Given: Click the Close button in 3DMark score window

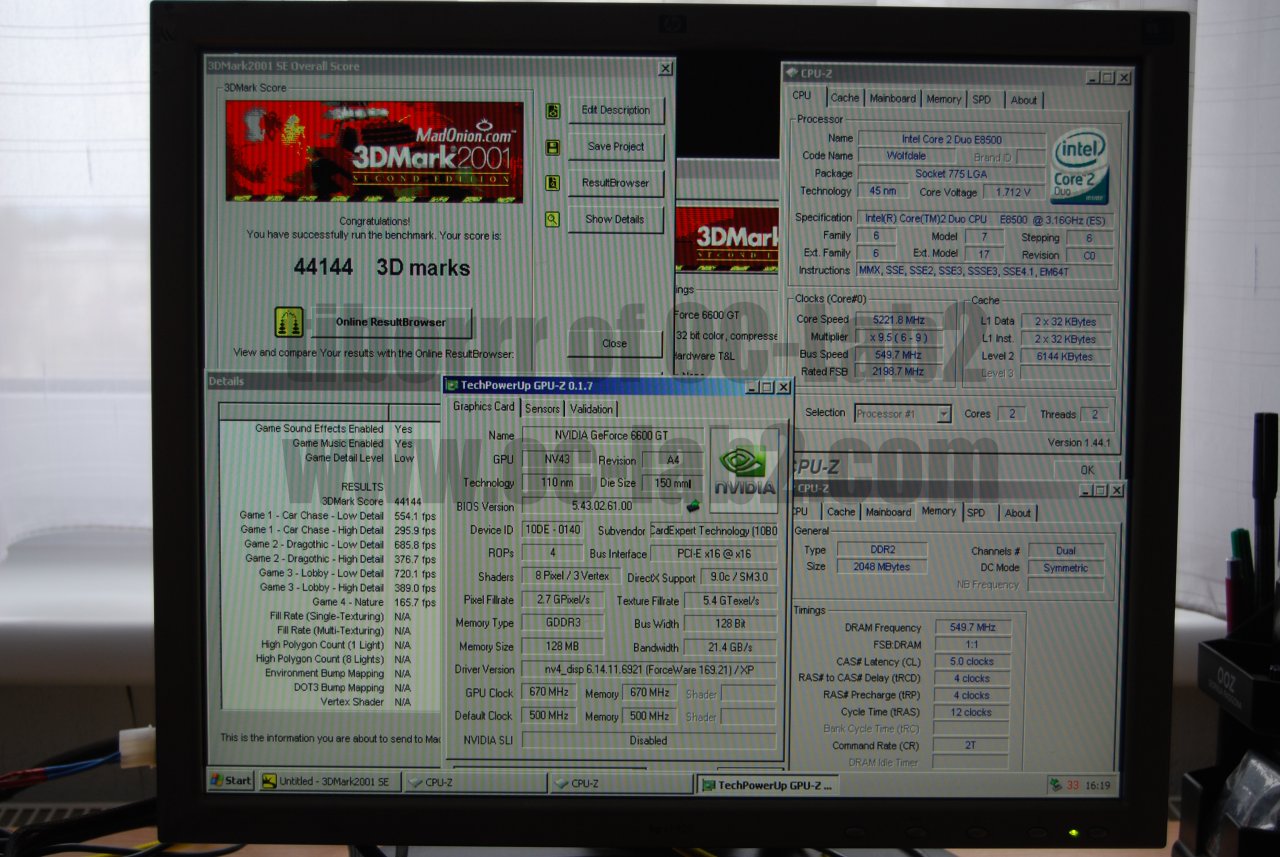Looking at the screenshot, I should pyautogui.click(x=615, y=343).
